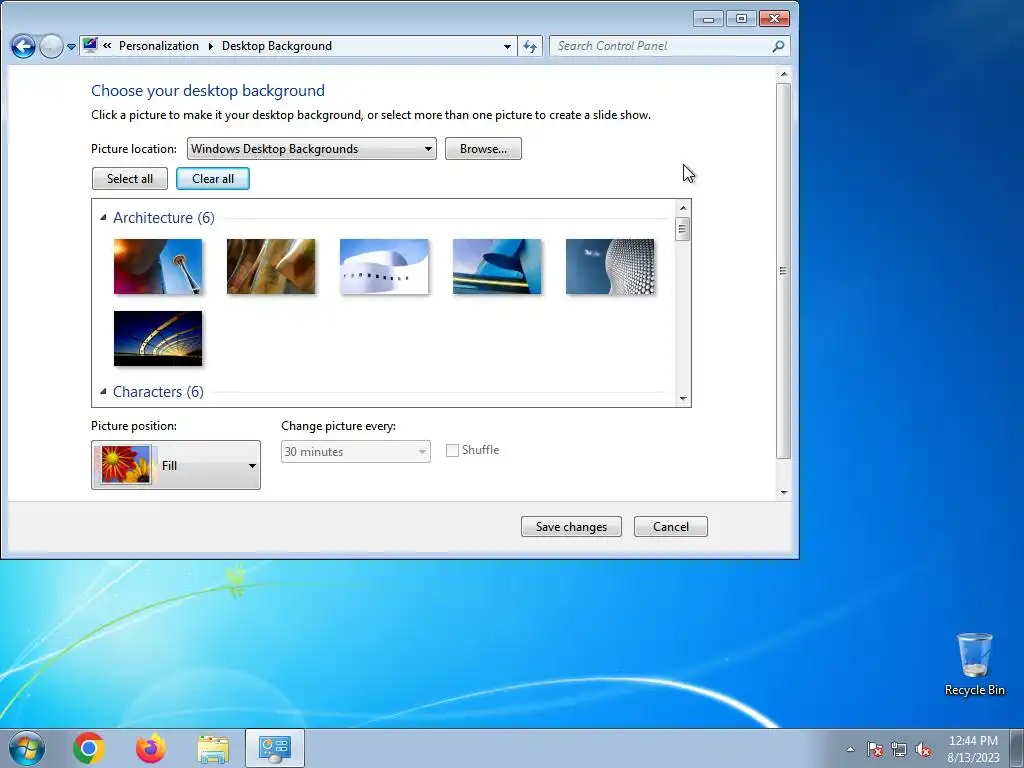Select the silver dotted facade wallpaper
This screenshot has height=768, width=1024.
click(x=610, y=266)
